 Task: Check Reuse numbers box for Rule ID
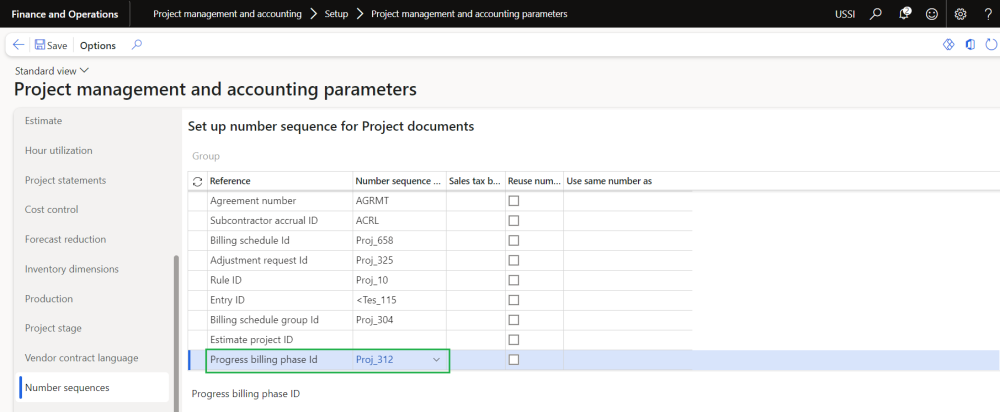point(514,280)
